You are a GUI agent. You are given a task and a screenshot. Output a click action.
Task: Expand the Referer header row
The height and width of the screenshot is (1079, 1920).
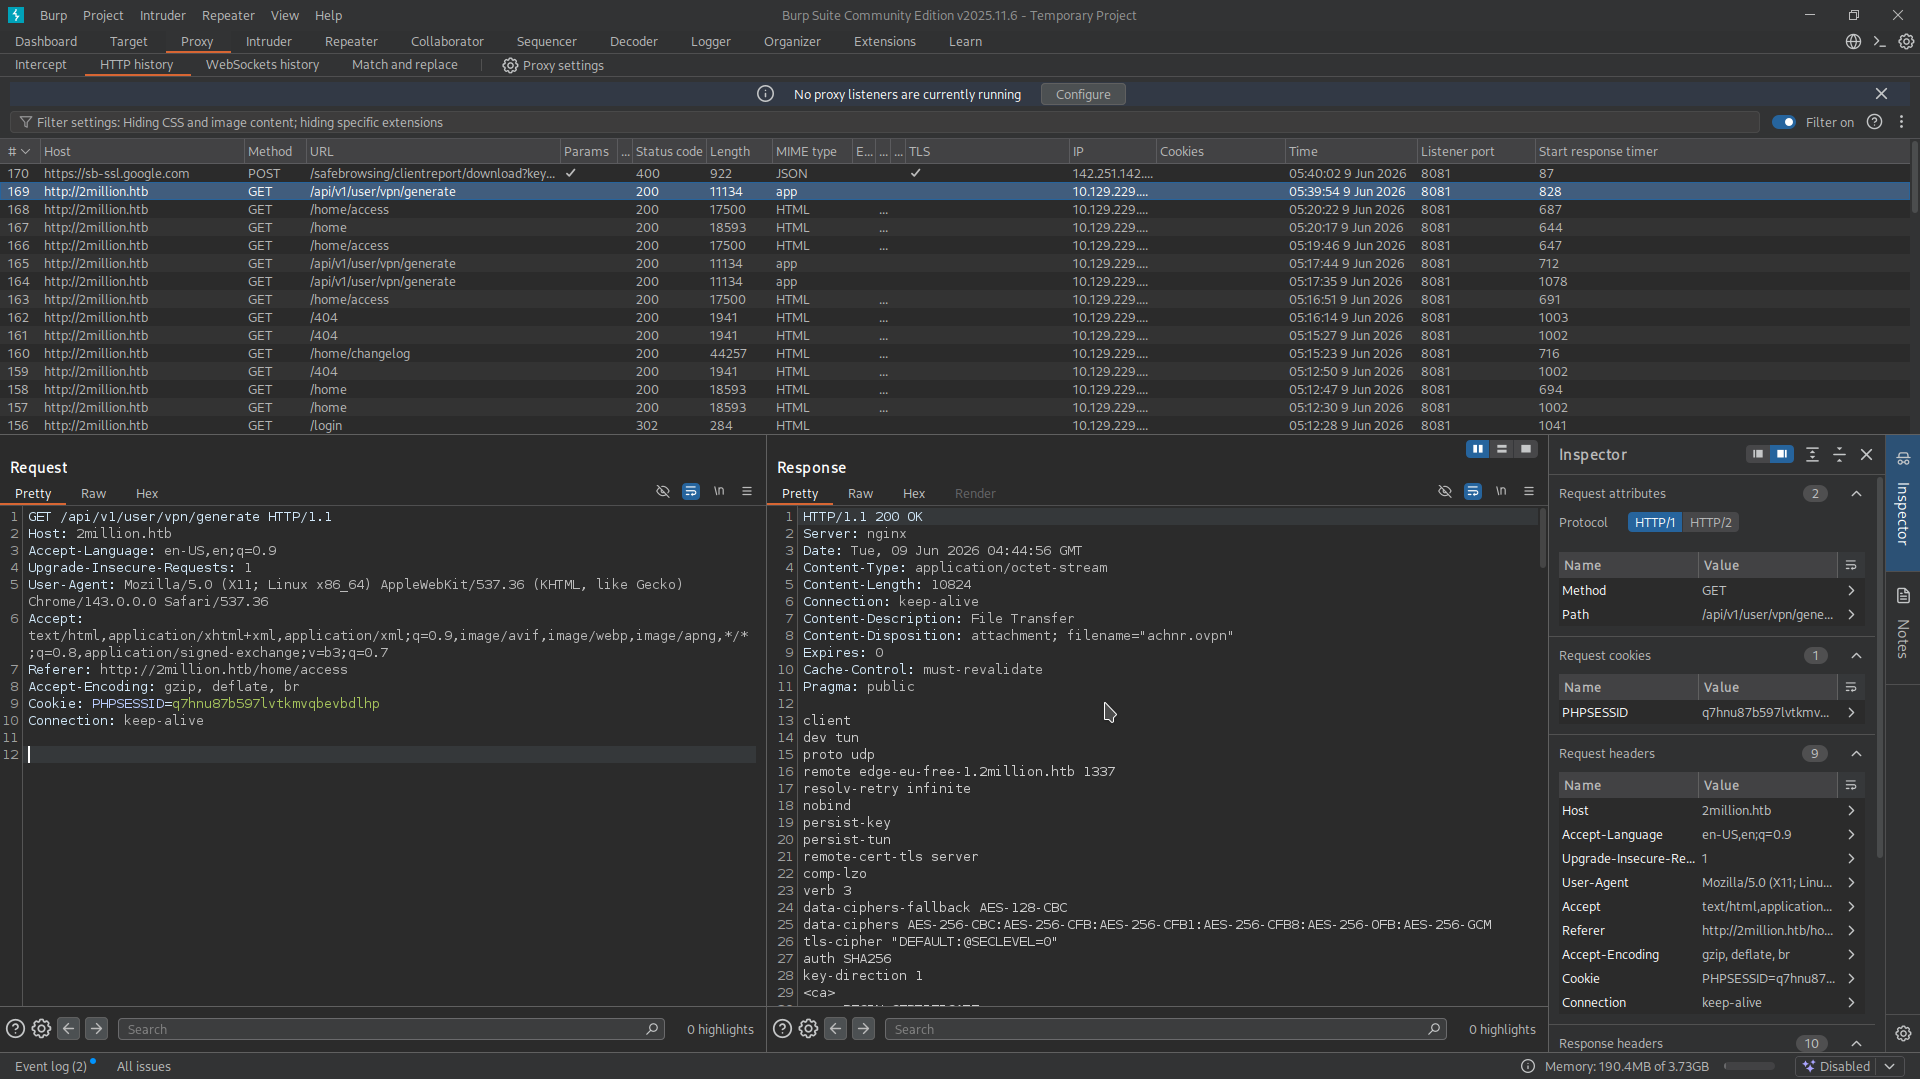point(1851,931)
